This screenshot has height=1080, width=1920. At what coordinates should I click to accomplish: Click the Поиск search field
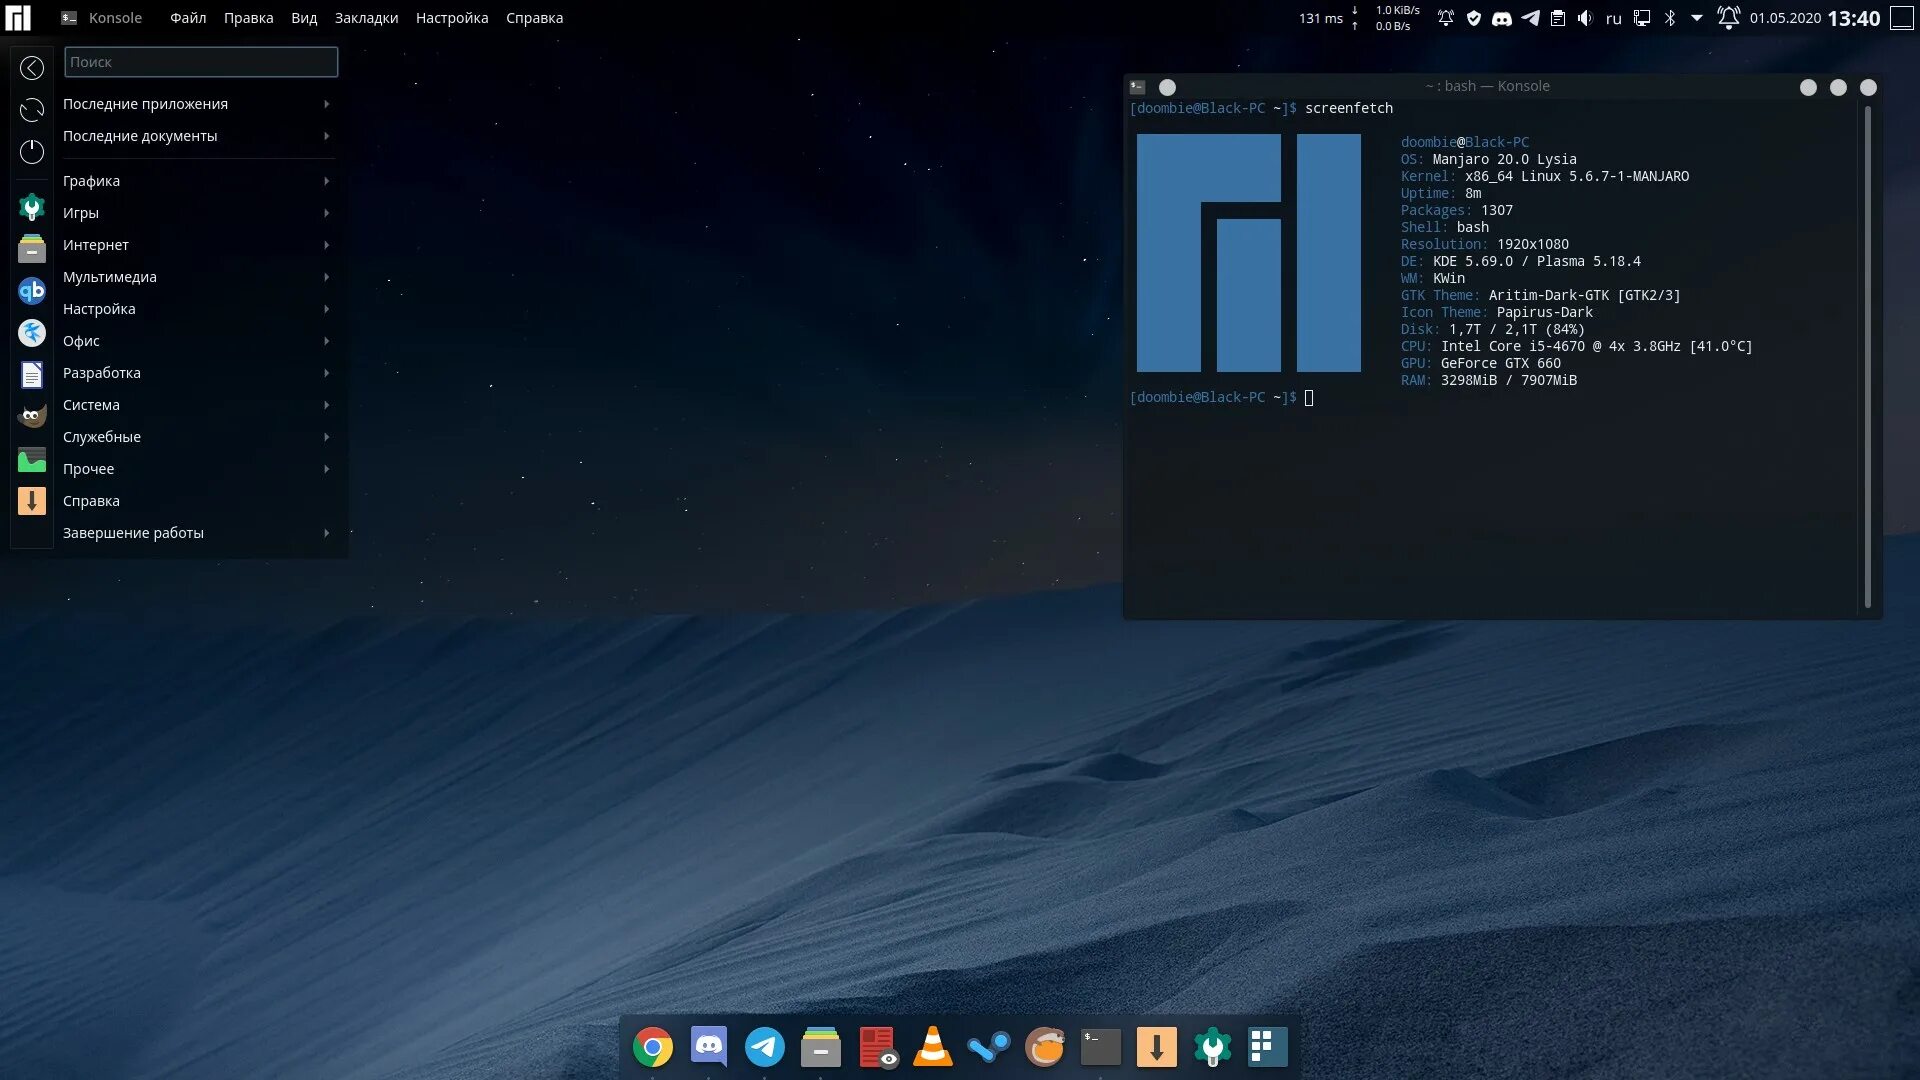201,62
